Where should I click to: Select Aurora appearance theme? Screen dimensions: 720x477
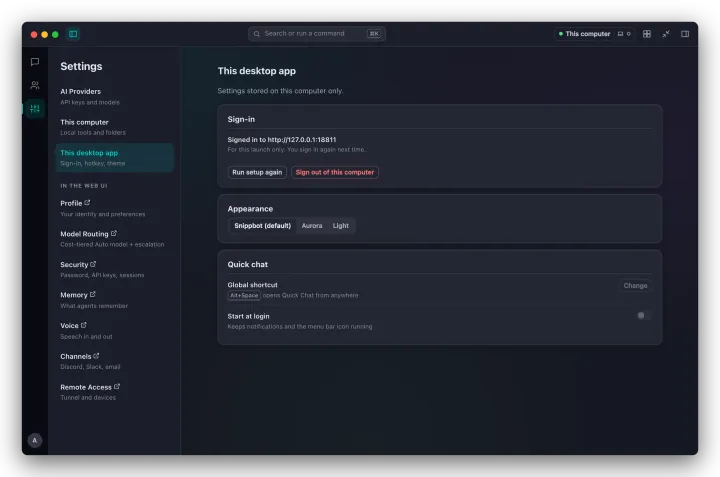312,226
